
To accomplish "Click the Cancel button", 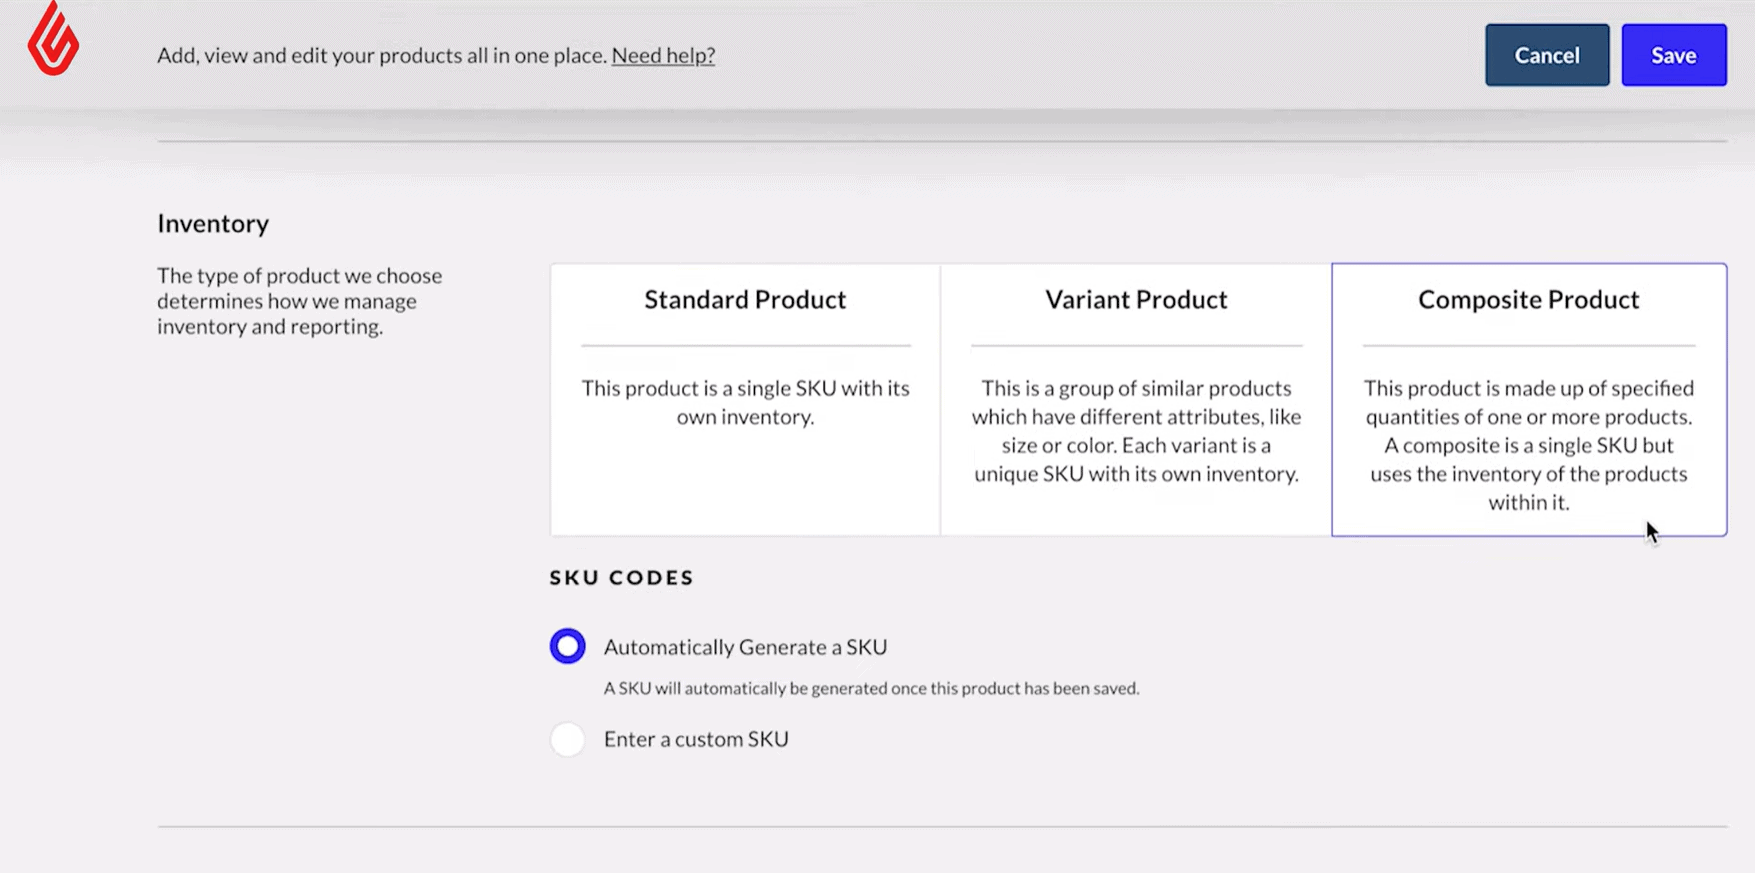I will (x=1546, y=55).
